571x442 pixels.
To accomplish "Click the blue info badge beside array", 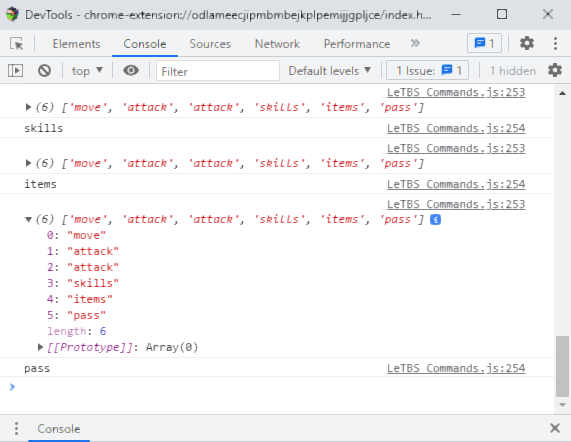I will coord(435,220).
